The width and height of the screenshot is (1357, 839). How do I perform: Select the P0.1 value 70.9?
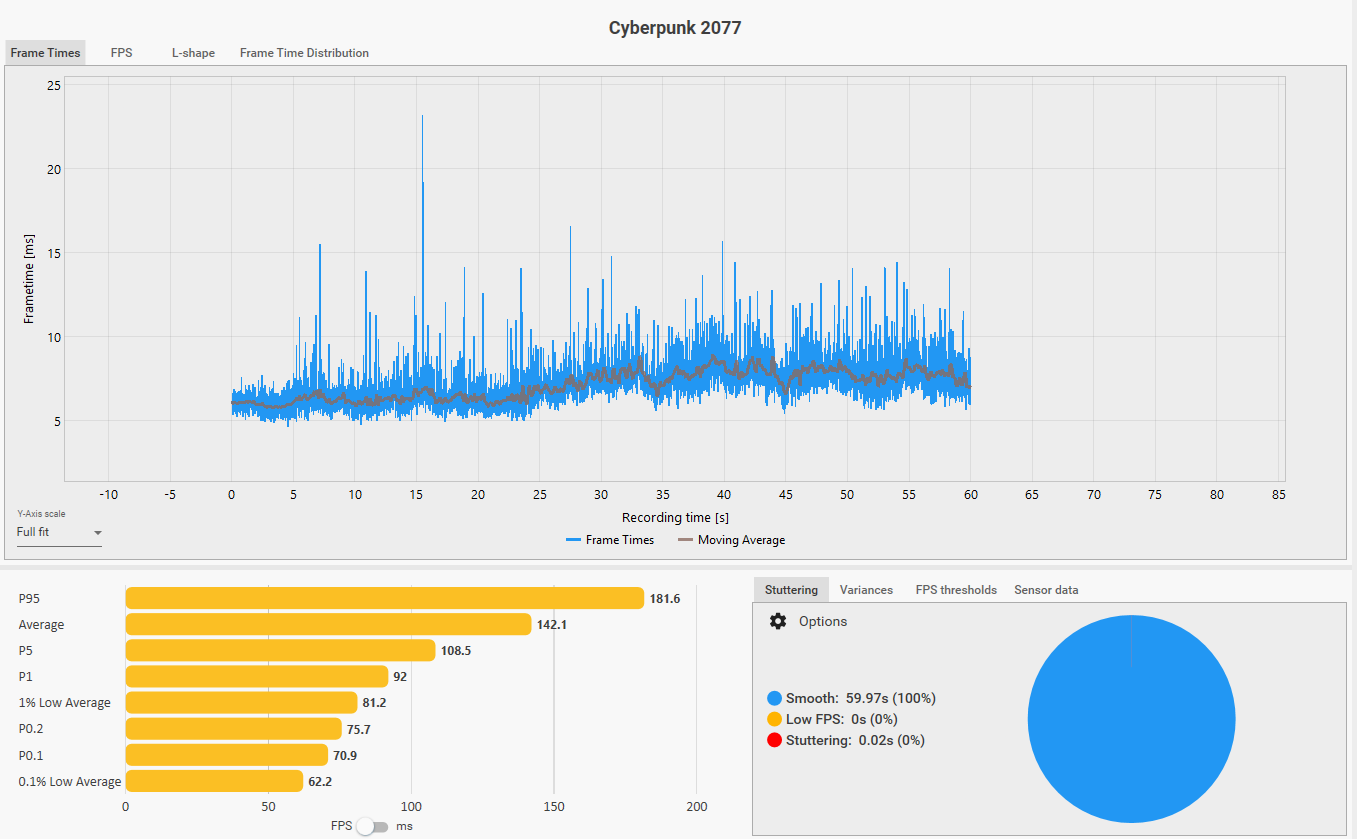[346, 754]
